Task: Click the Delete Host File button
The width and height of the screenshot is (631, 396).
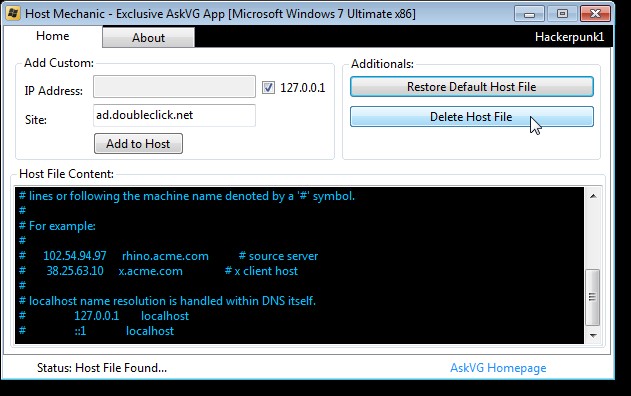Action: [472, 117]
